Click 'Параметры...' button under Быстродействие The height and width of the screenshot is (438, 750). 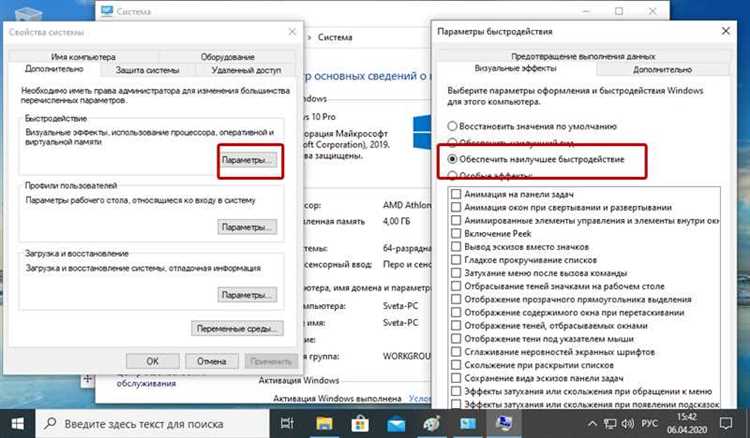(x=246, y=160)
